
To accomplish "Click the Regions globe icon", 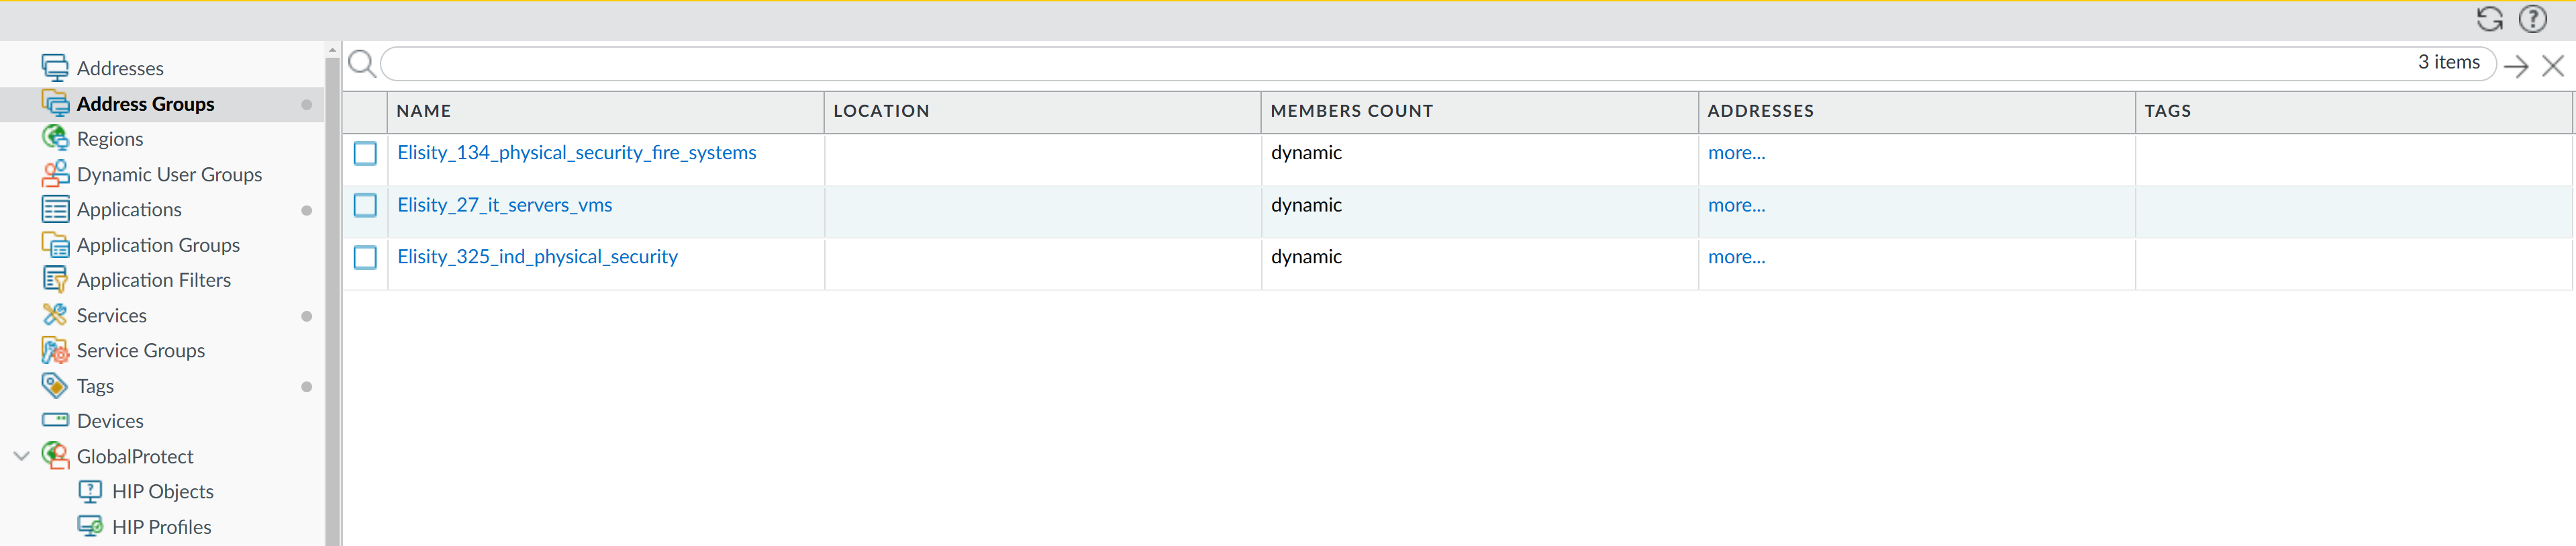I will coord(55,138).
